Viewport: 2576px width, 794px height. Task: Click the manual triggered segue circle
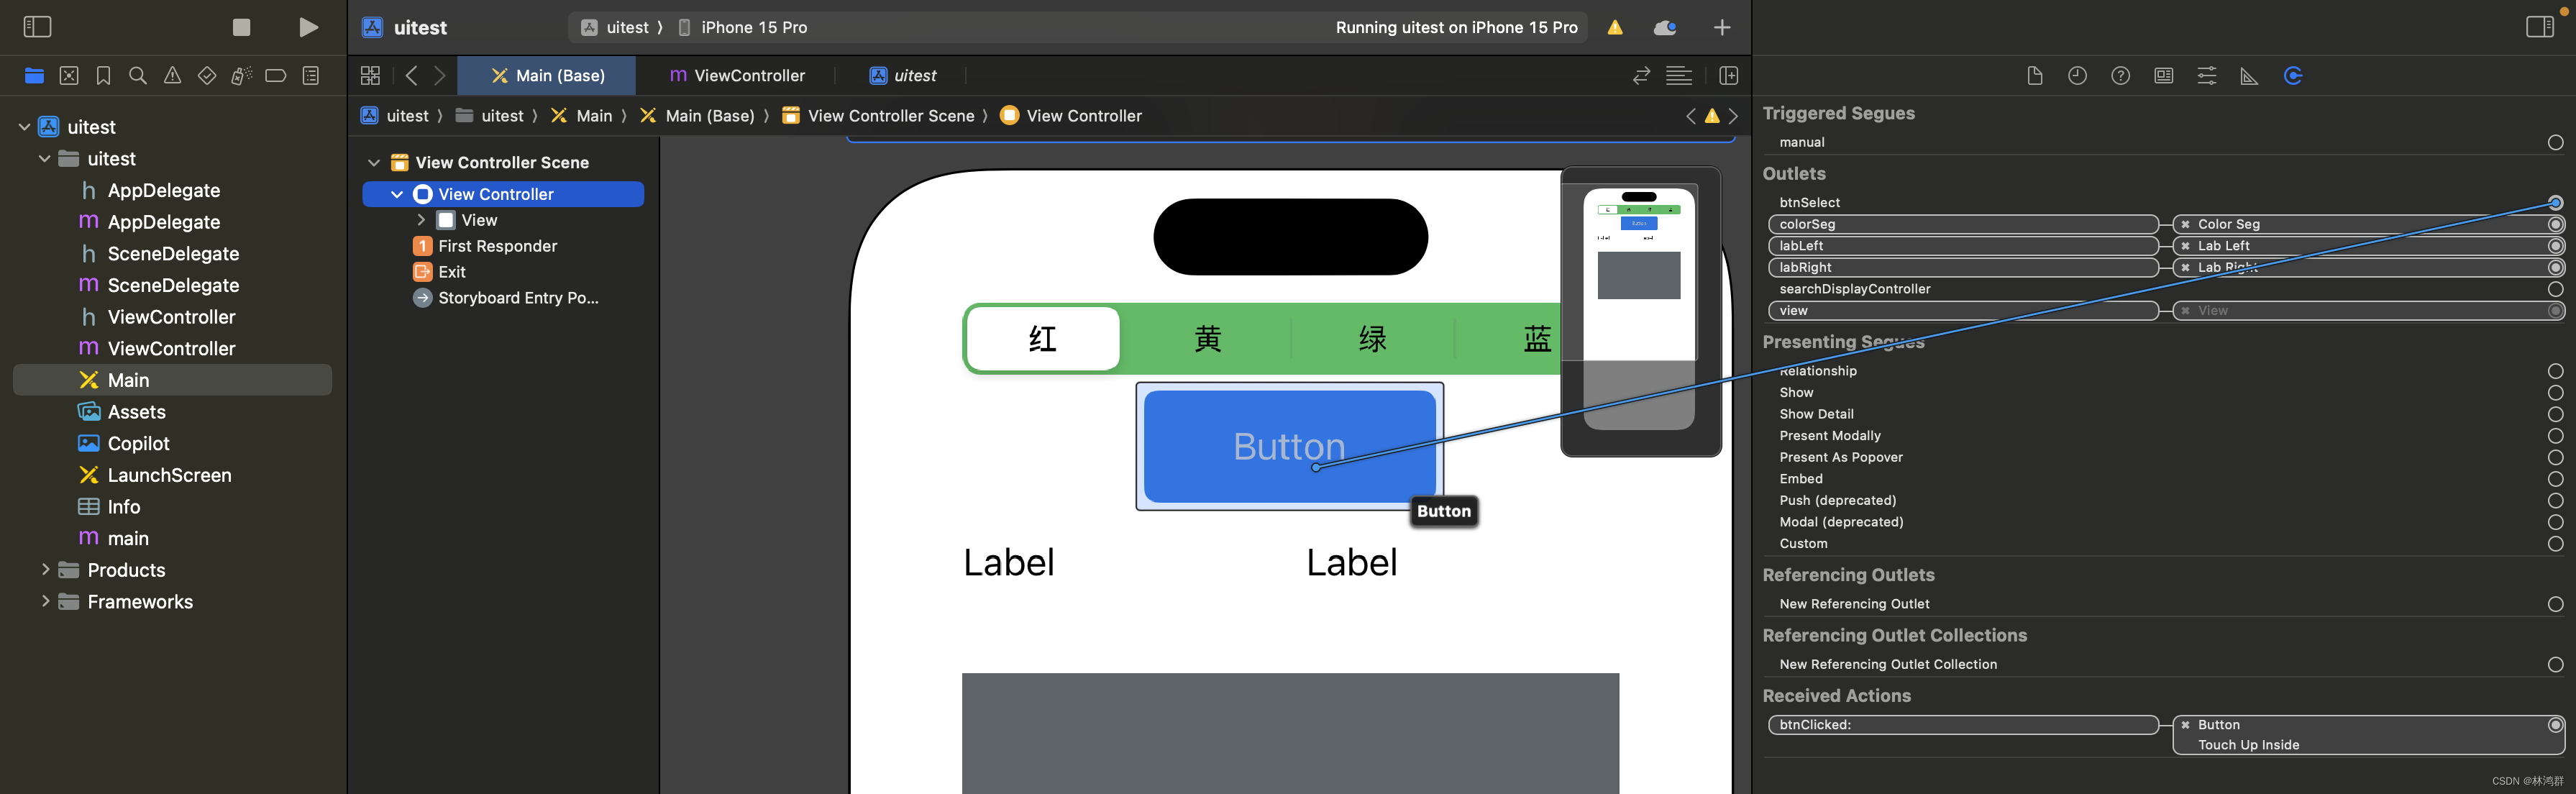point(2555,142)
